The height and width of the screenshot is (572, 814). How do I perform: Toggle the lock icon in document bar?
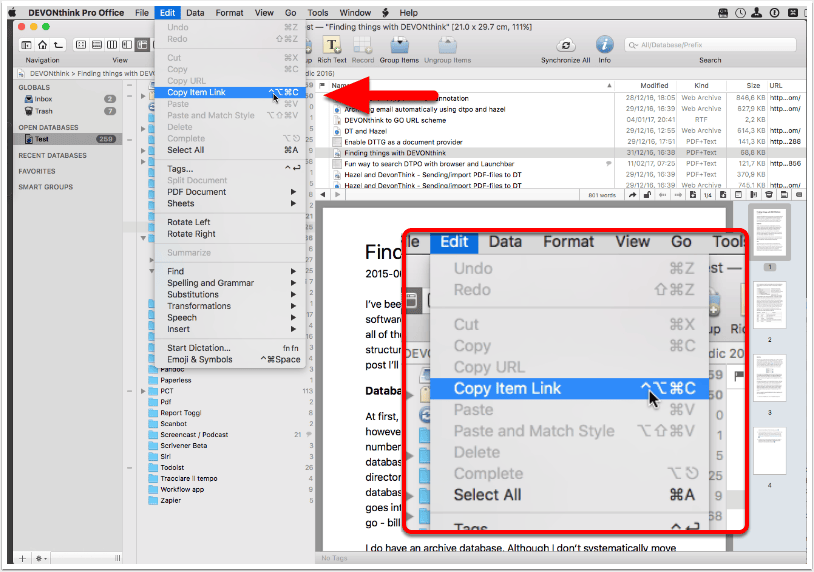tap(647, 195)
